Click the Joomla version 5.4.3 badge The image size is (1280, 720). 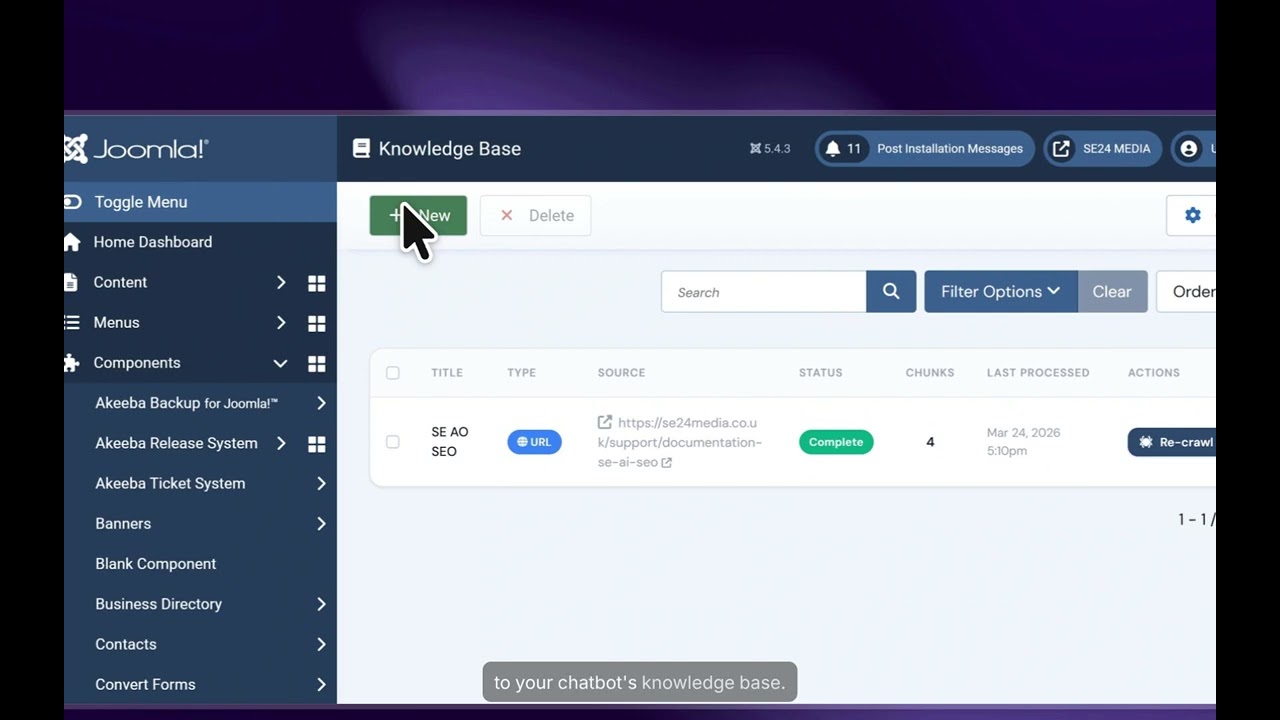coord(770,148)
